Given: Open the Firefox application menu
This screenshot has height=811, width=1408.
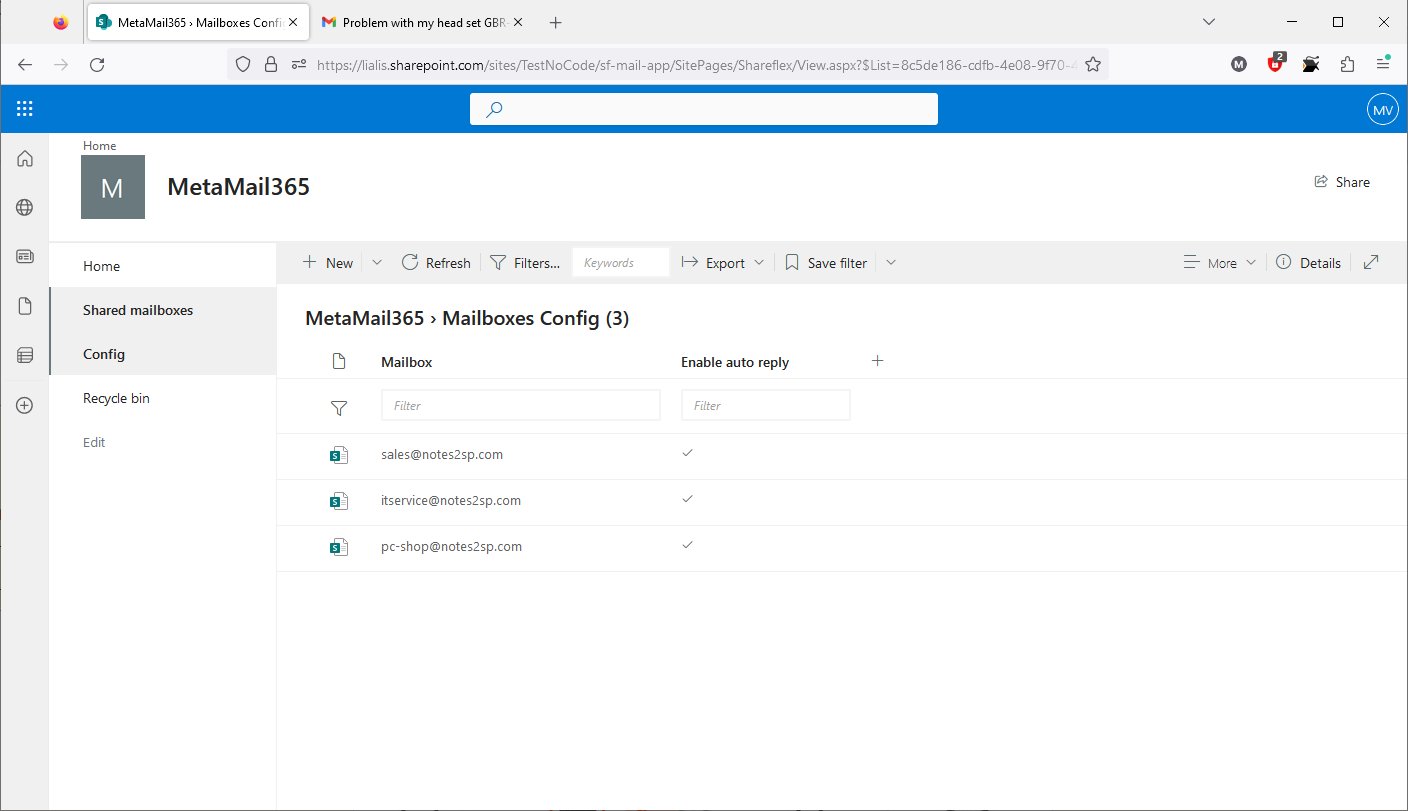Looking at the screenshot, I should click(1383, 64).
